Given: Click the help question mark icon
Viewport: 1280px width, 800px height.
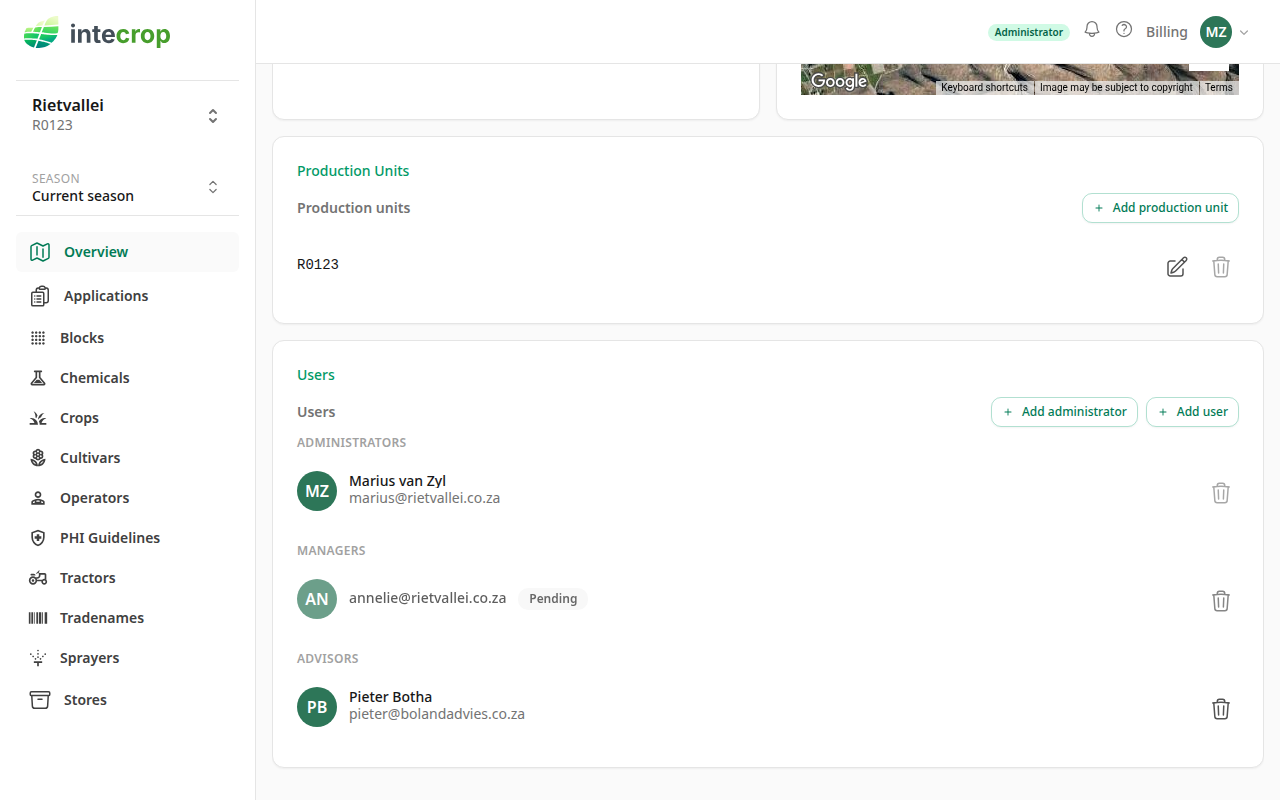Looking at the screenshot, I should point(1124,30).
